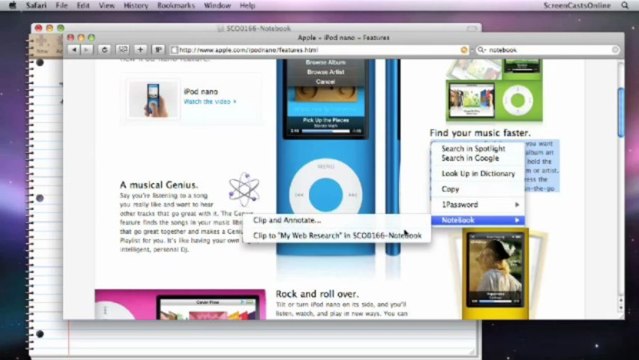Select Look Up in Dictionary
The width and height of the screenshot is (639, 360).
coord(478,174)
